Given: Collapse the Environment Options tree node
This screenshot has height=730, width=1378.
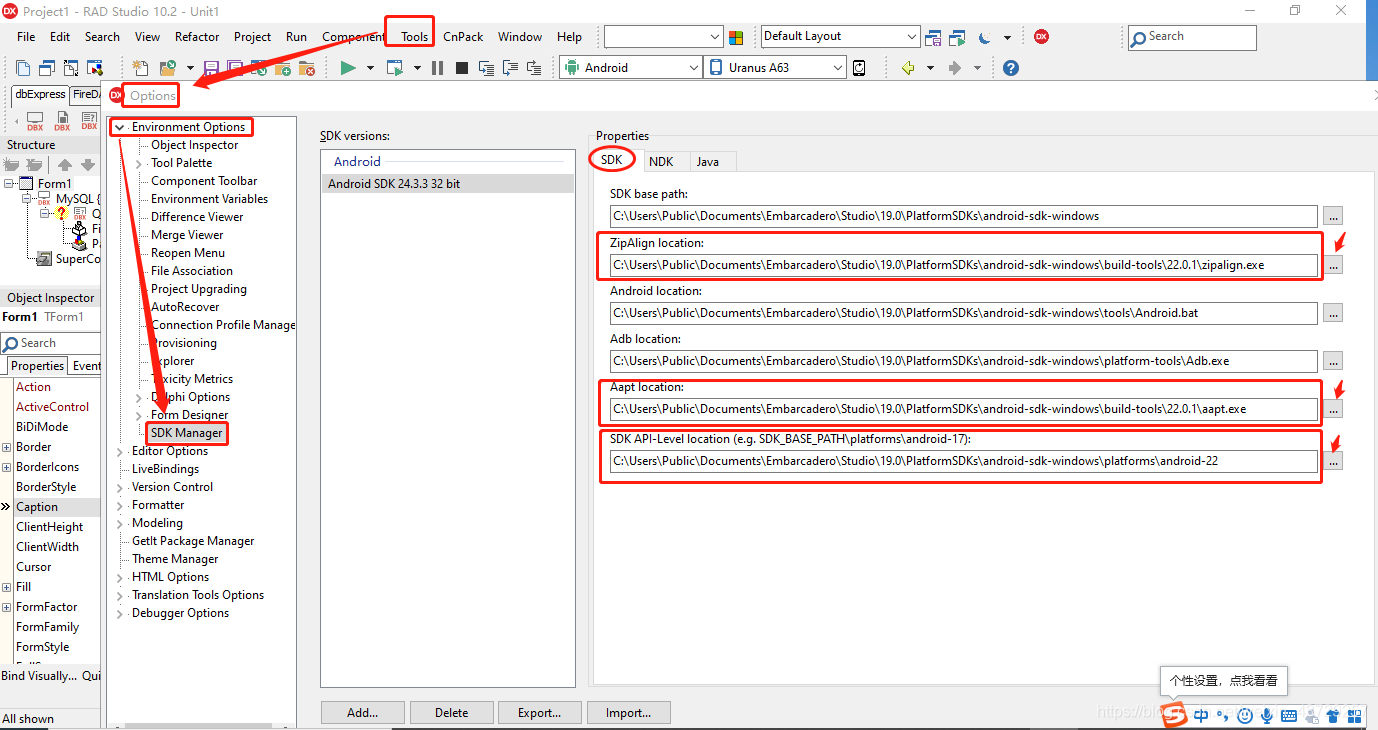Looking at the screenshot, I should 120,127.
